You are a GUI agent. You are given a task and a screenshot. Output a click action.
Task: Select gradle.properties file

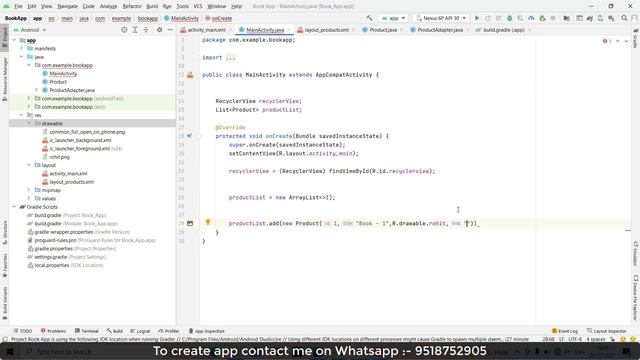point(53,249)
